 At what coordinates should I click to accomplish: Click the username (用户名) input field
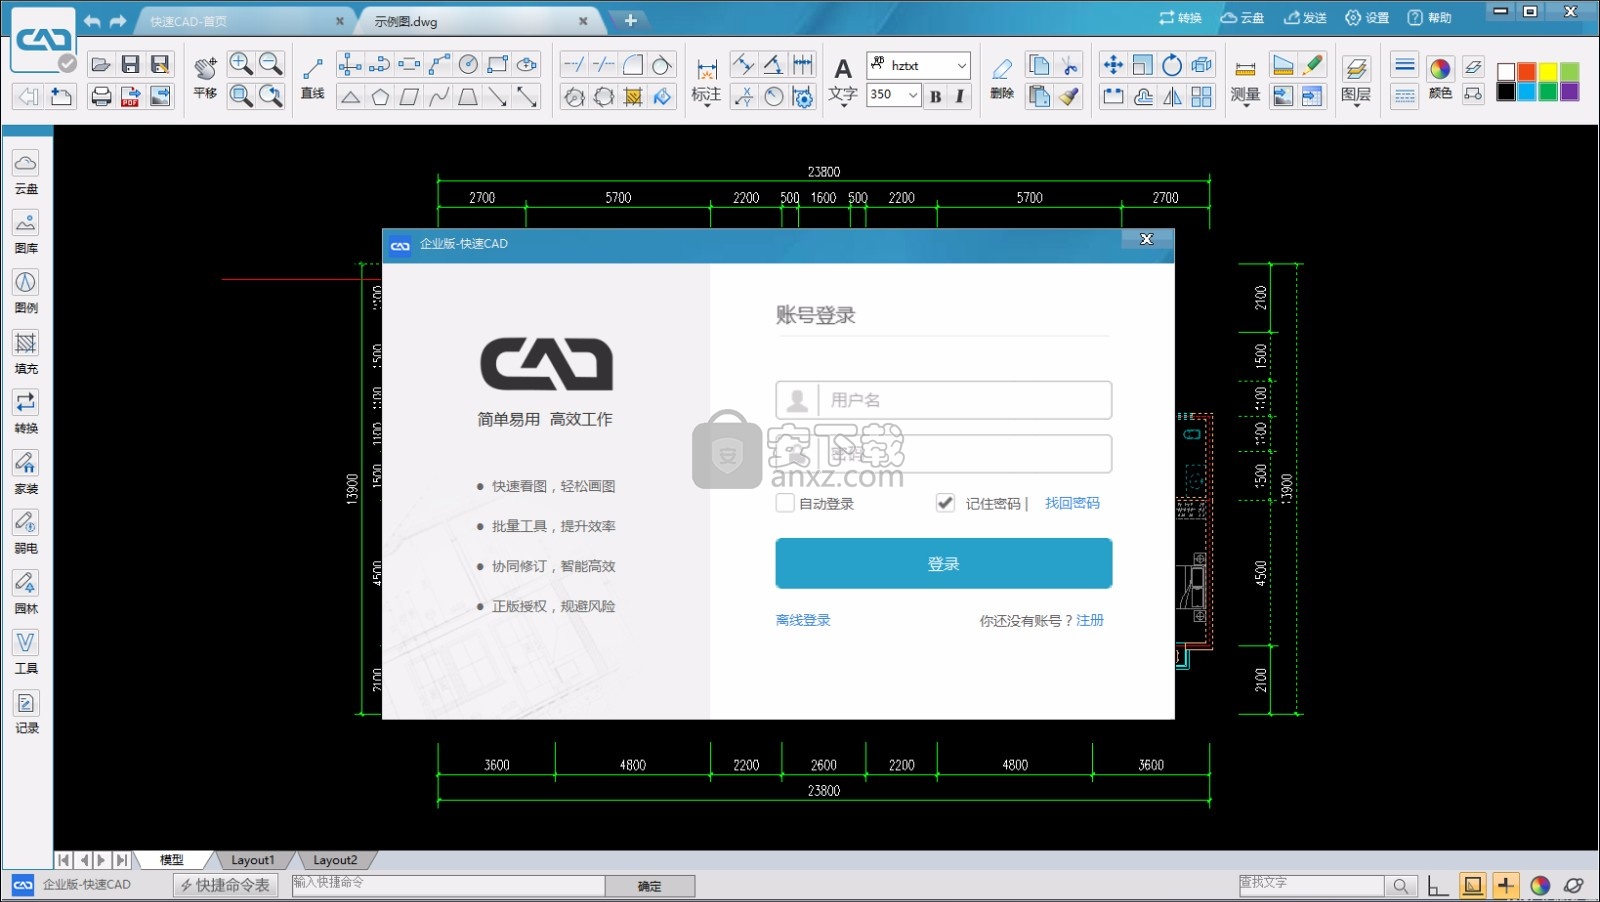(944, 400)
